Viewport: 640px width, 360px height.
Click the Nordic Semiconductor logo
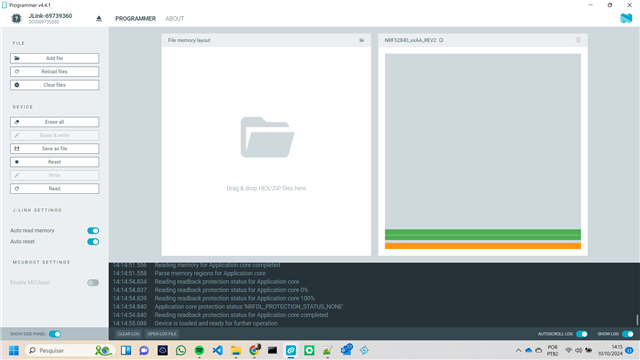[x=626, y=18]
